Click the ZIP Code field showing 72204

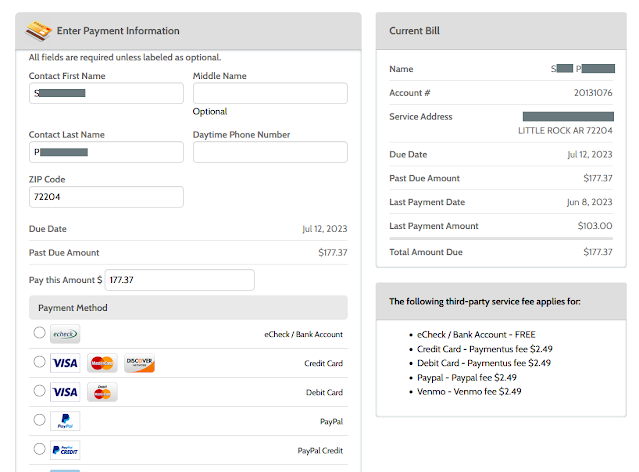[106, 197]
